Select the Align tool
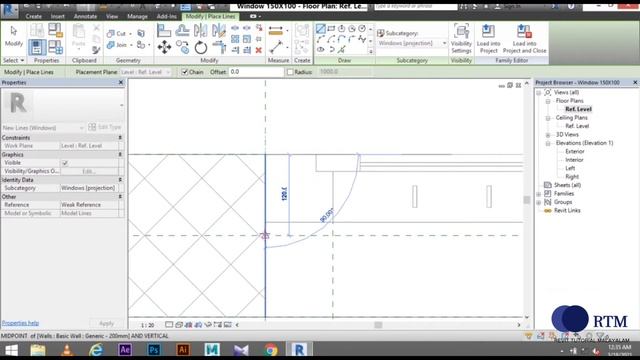This screenshot has width=640, height=360. point(164,30)
